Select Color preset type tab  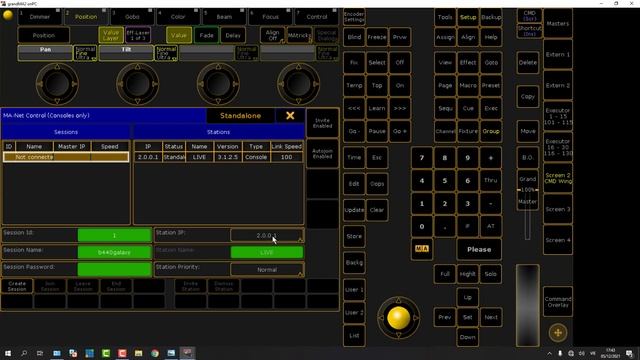point(178,17)
